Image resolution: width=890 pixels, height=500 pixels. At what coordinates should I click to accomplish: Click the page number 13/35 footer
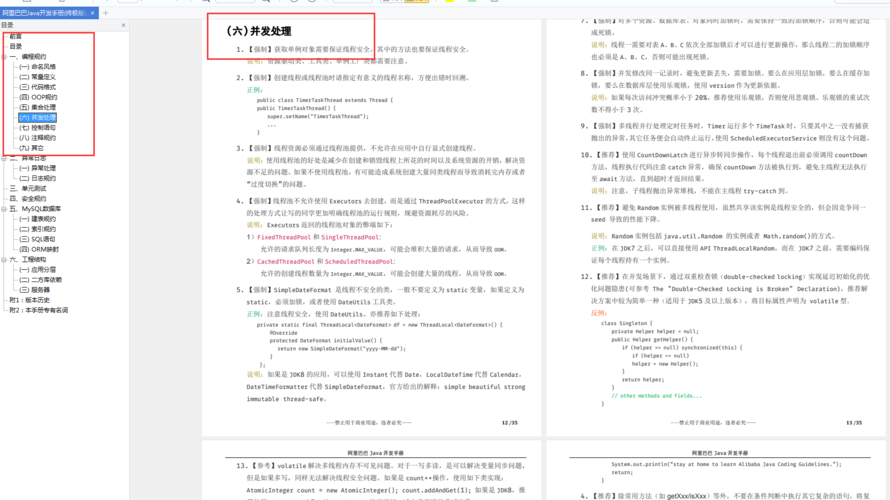854,423
